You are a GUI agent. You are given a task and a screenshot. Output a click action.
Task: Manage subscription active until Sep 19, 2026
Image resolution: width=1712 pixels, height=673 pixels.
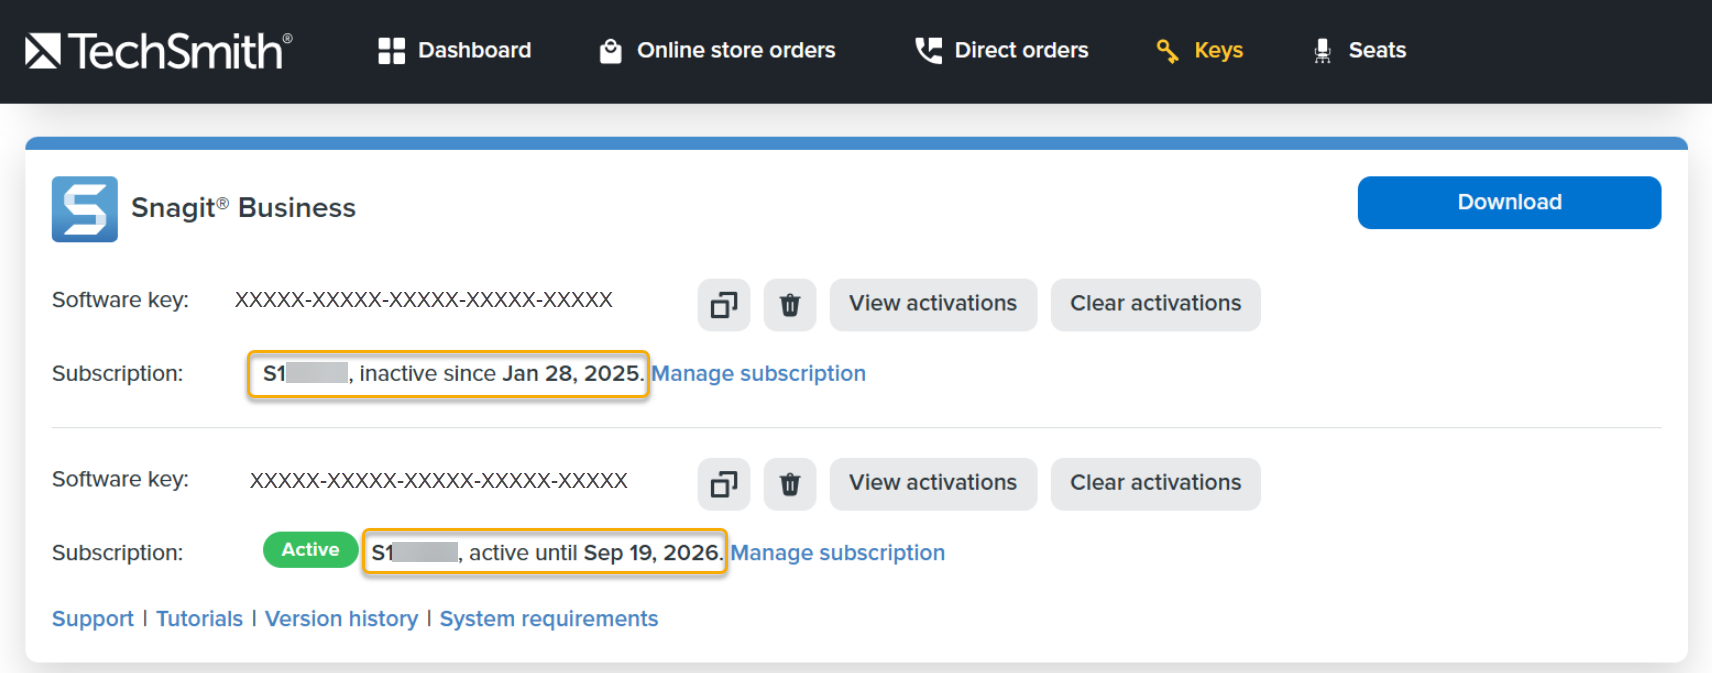(x=837, y=553)
